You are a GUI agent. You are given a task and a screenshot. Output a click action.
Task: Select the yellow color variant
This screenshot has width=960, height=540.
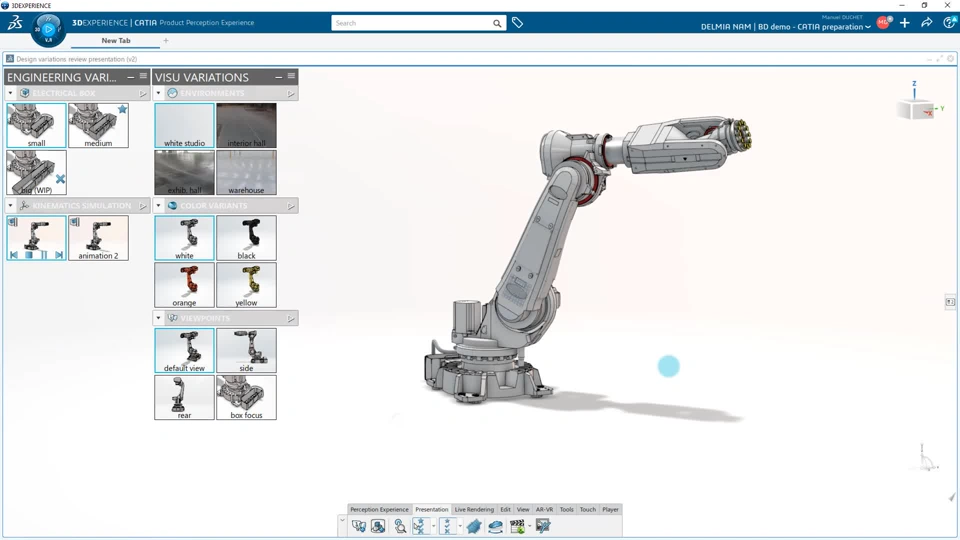click(246, 285)
